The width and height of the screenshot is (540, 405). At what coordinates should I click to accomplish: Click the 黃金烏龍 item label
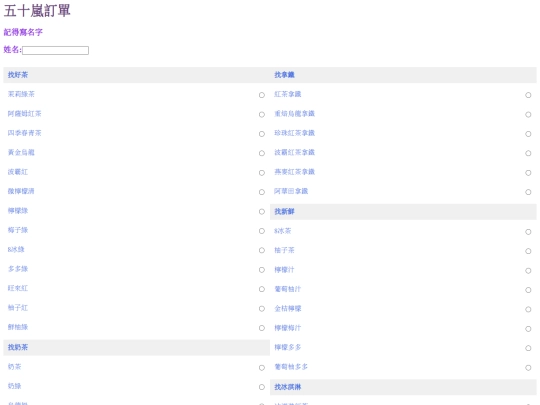(x=21, y=152)
